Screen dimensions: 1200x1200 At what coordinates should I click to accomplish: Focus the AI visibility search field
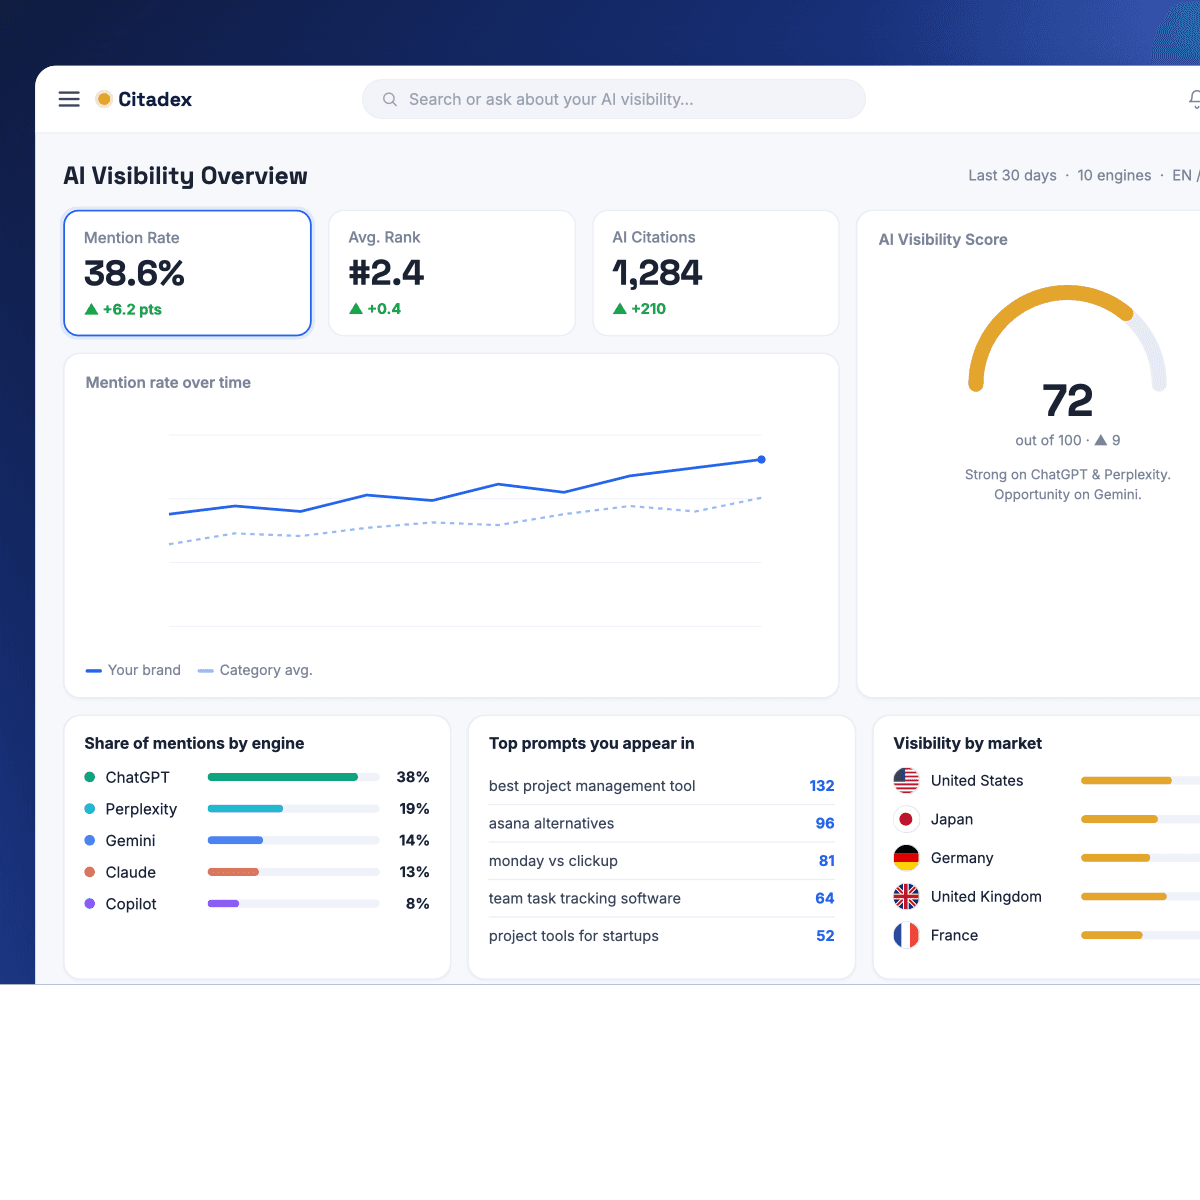click(614, 99)
